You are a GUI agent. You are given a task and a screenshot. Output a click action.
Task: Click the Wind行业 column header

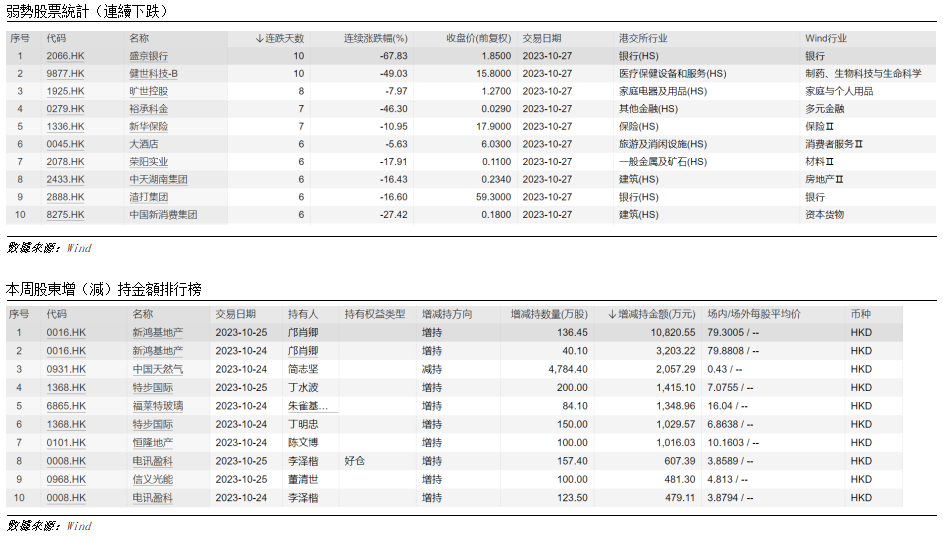coord(826,38)
